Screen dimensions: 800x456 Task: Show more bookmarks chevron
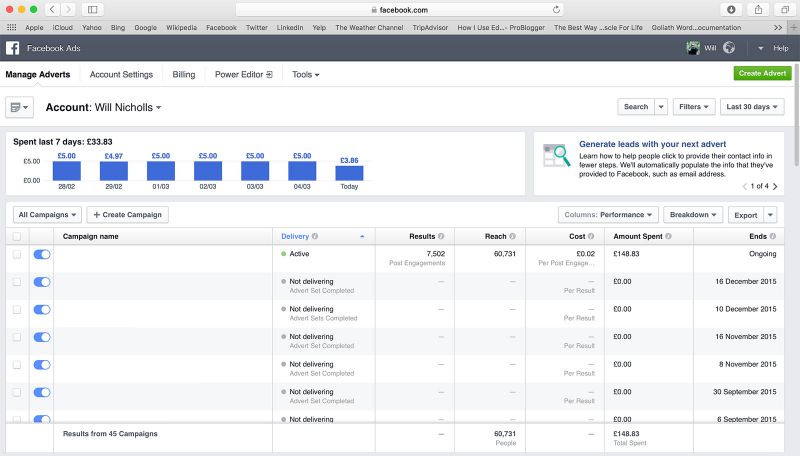[x=778, y=28]
